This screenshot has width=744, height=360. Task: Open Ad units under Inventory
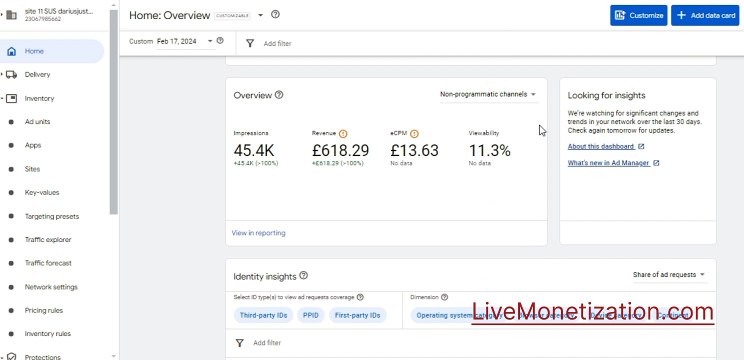tap(37, 122)
